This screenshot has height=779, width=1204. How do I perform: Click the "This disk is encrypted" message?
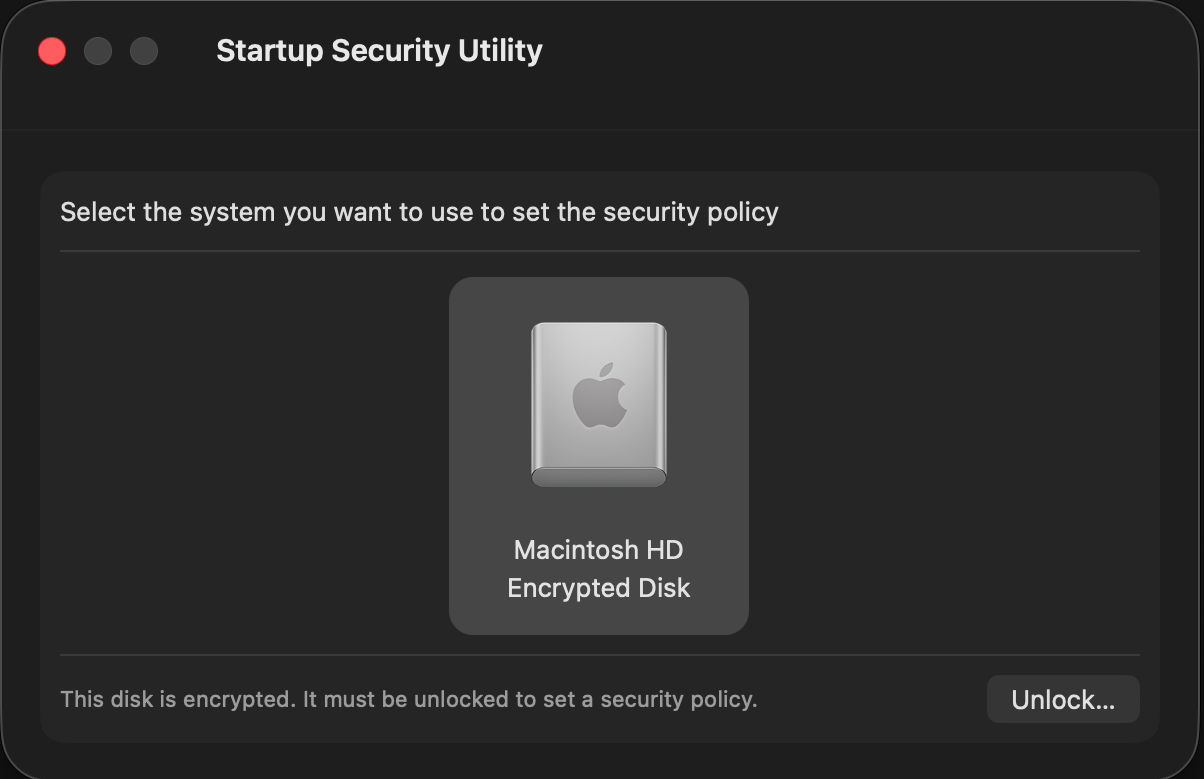coord(408,699)
